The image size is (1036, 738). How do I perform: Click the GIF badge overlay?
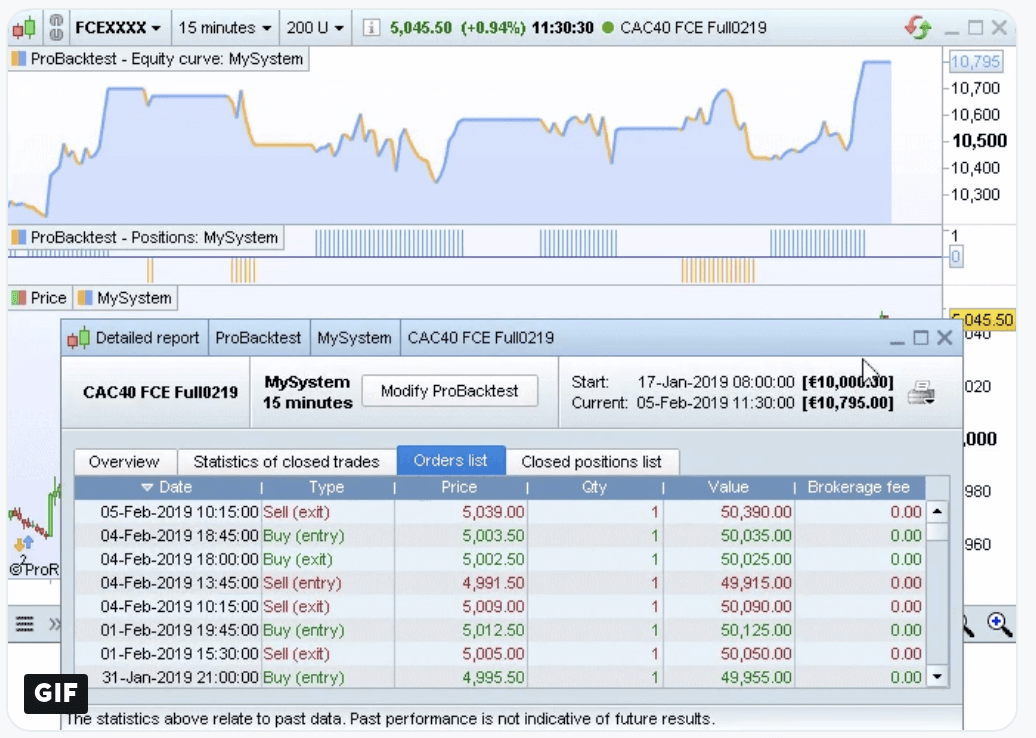click(56, 693)
